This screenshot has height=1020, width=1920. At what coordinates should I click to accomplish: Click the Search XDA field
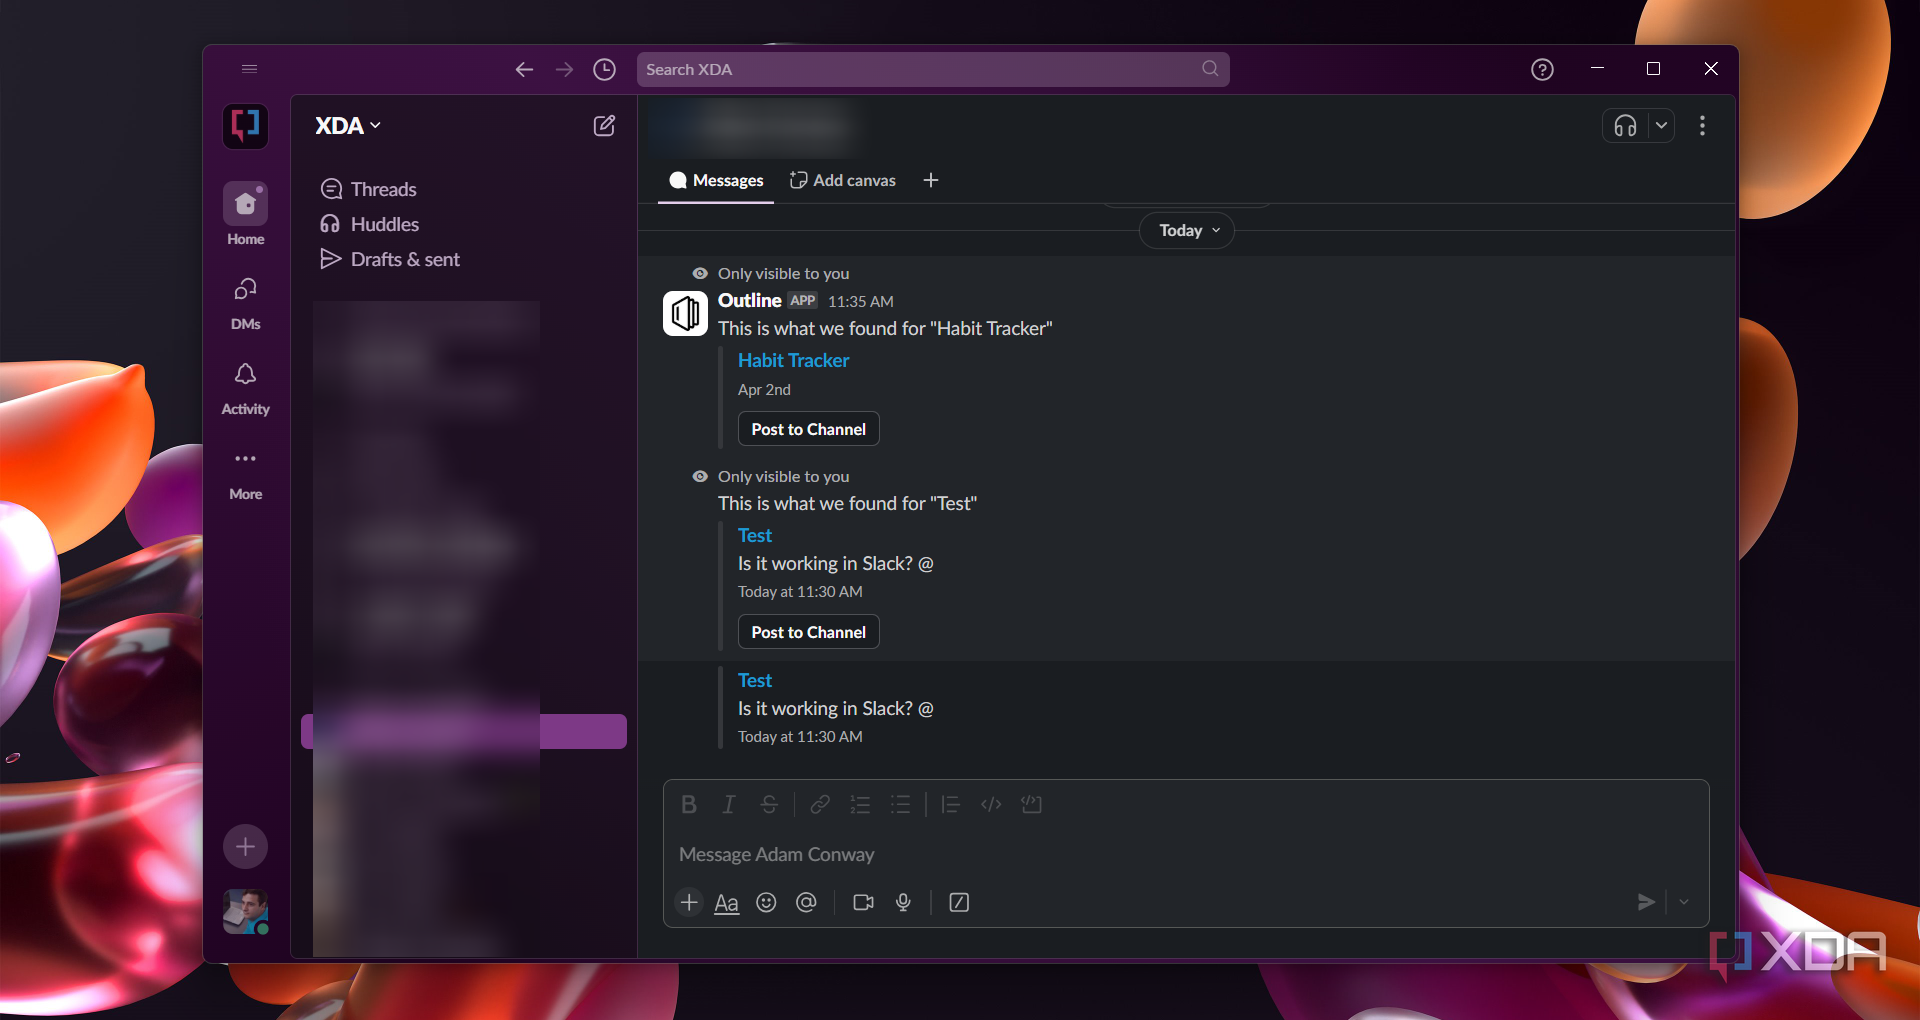(x=932, y=69)
